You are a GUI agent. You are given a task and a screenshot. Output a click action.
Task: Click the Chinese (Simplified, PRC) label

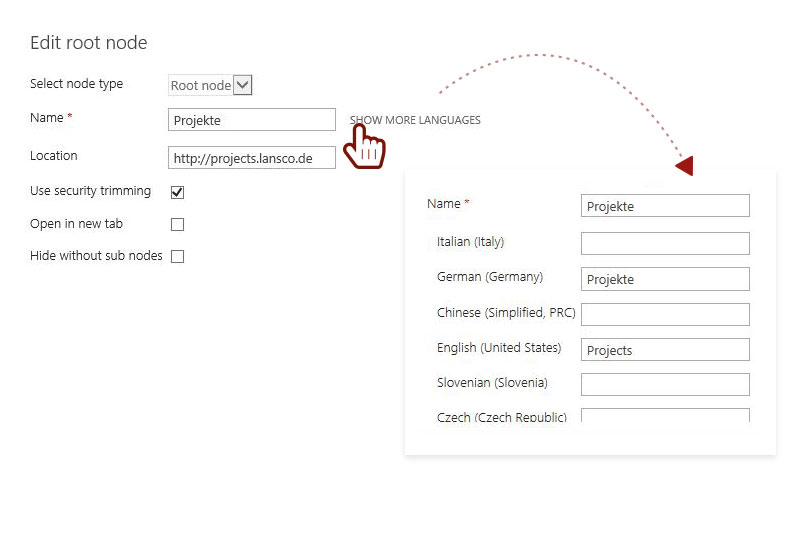tap(506, 313)
